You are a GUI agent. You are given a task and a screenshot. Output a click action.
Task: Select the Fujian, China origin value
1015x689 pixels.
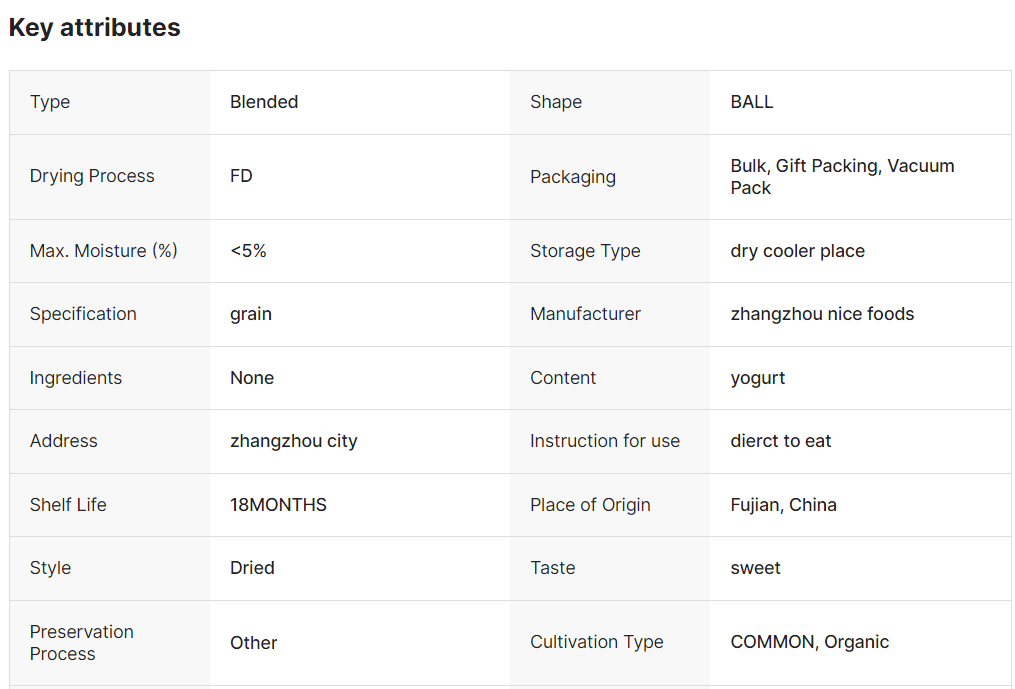783,505
